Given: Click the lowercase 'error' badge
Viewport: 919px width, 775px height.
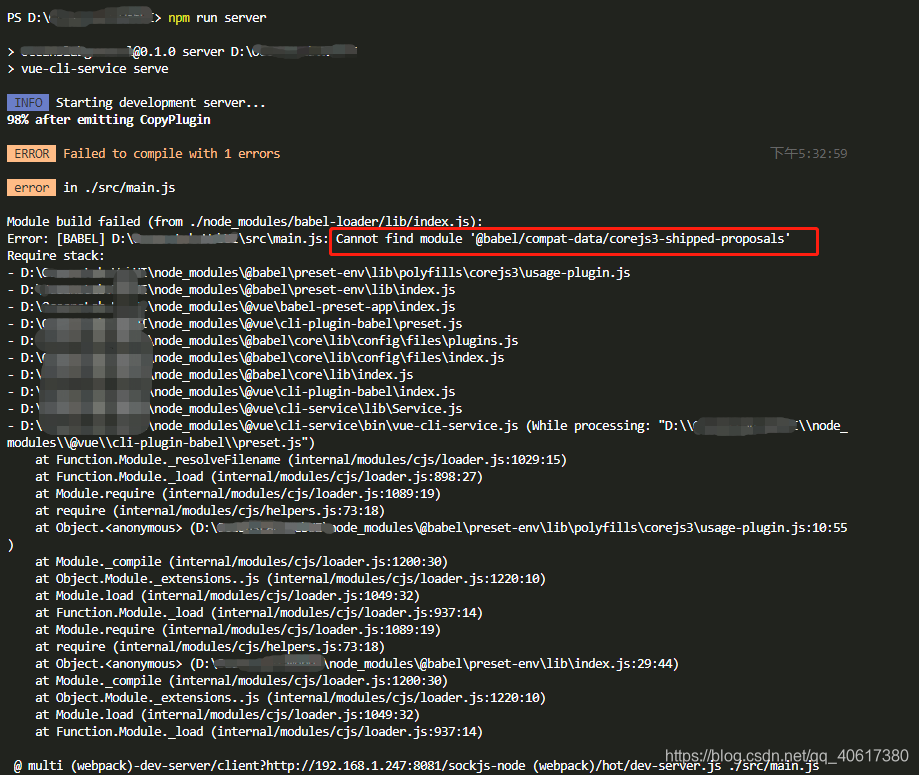Looking at the screenshot, I should [x=32, y=188].
